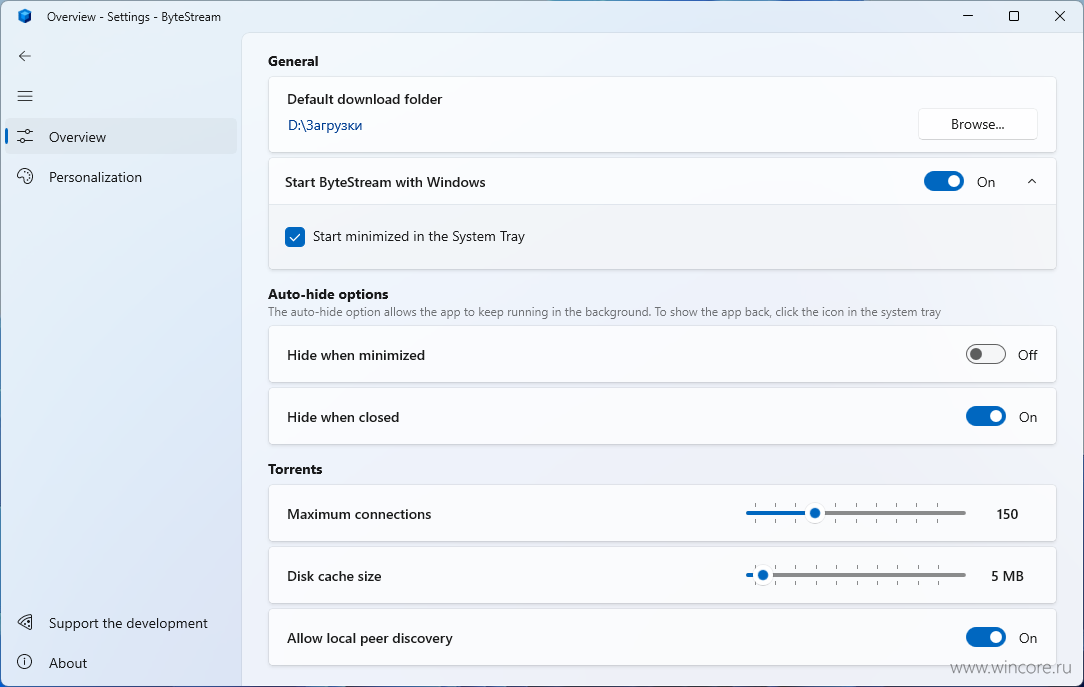Viewport: 1084px width, 687px height.
Task: Click the Support the development icon
Action: click(x=25, y=623)
